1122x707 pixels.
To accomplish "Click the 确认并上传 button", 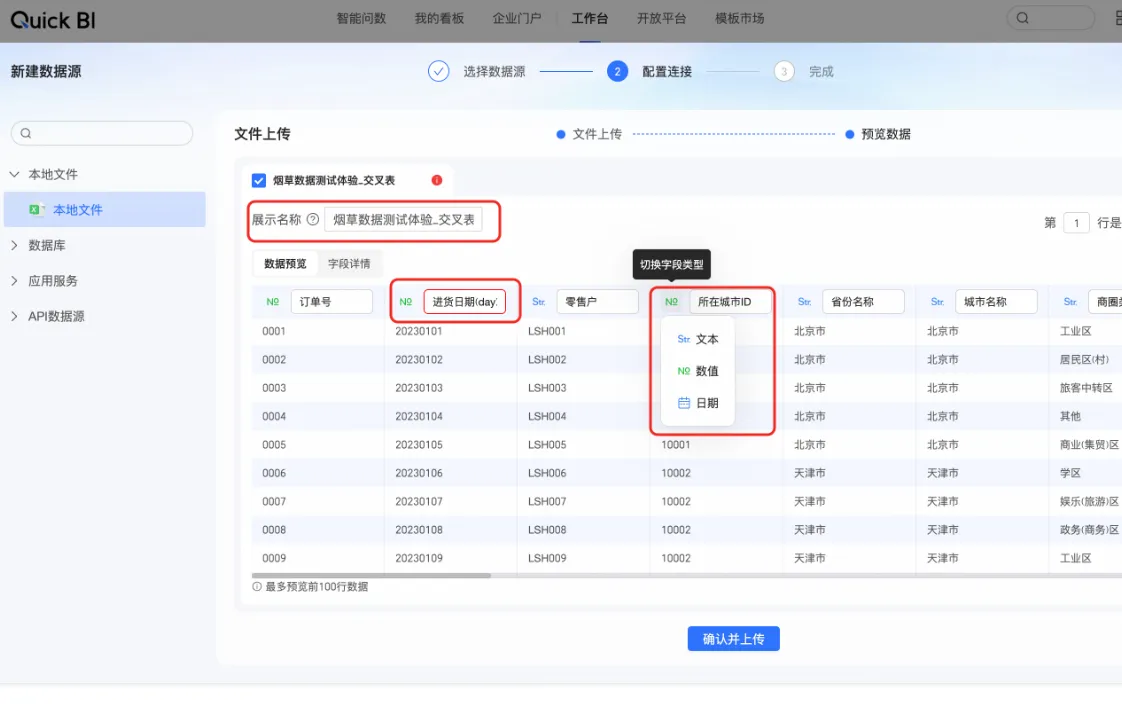I will [x=733, y=638].
